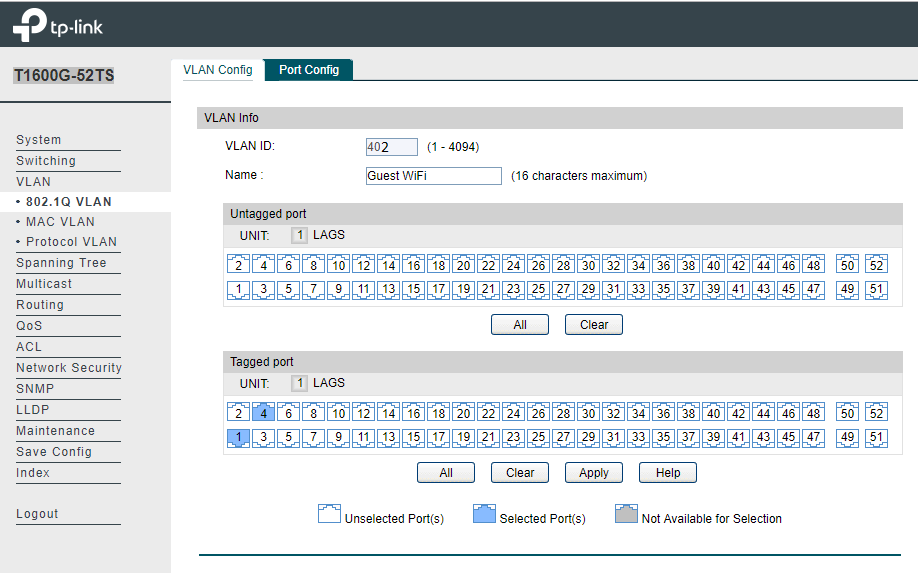Viewport: 918px width, 573px height.
Task: Expand the System menu
Action: click(39, 140)
